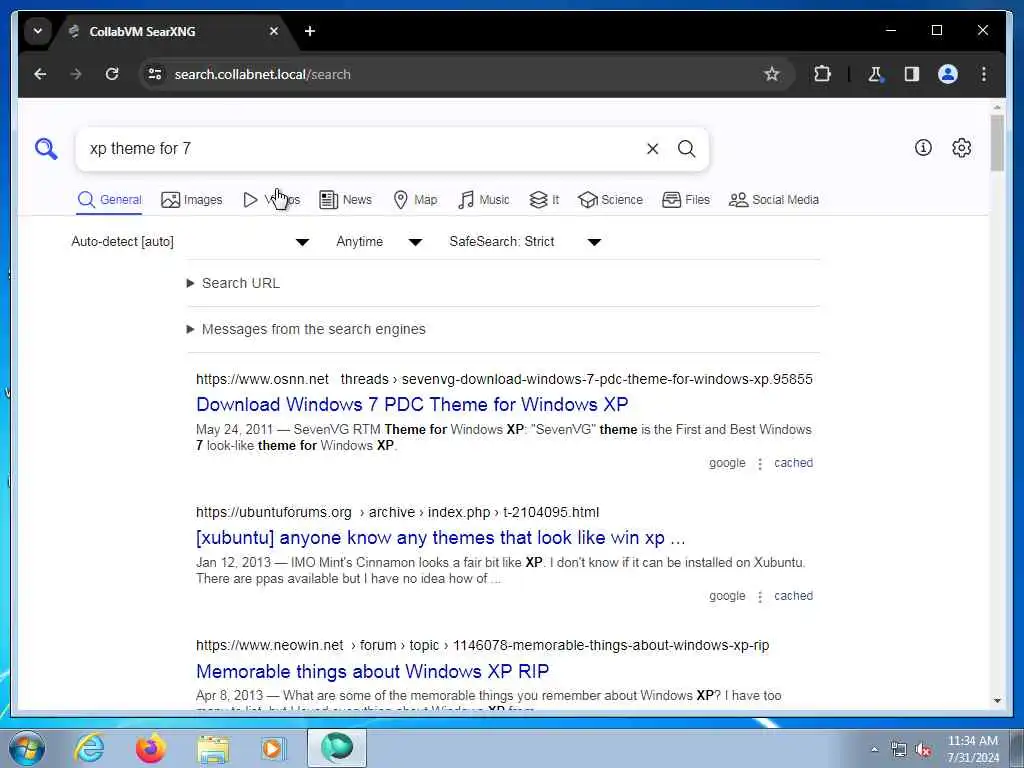
Task: Reload the page
Action: [112, 74]
